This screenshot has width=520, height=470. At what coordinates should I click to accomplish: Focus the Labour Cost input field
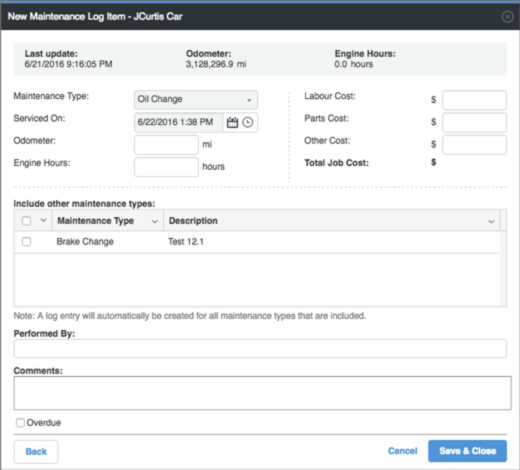pyautogui.click(x=474, y=100)
